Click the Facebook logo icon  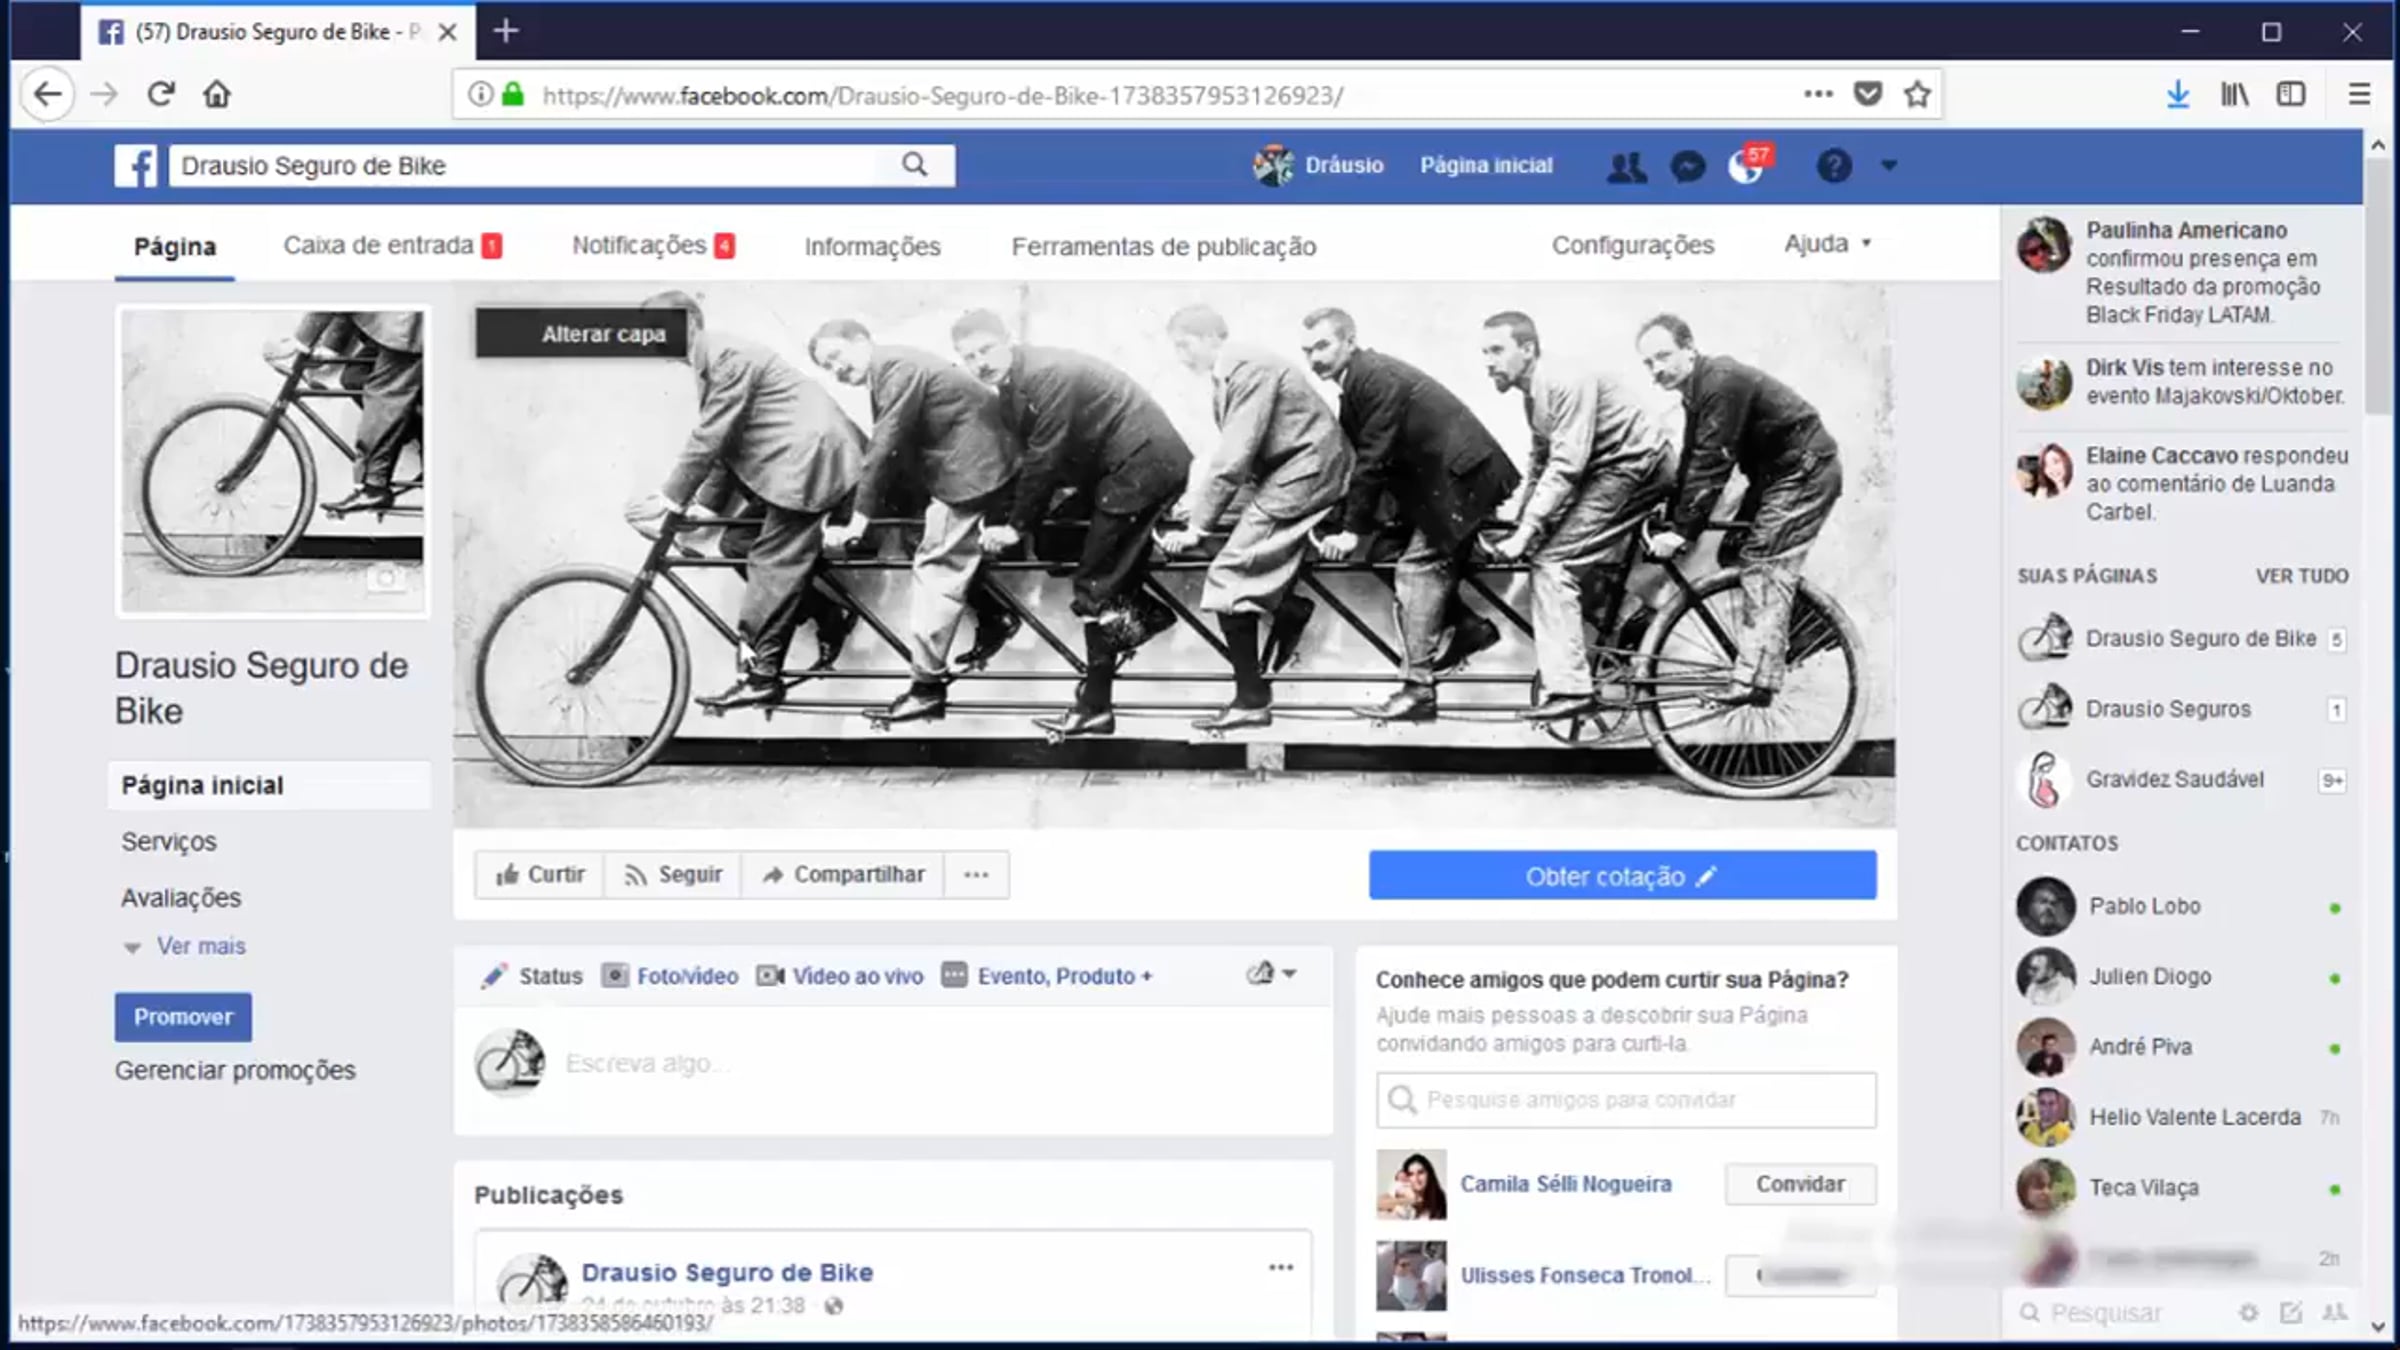pos(136,166)
